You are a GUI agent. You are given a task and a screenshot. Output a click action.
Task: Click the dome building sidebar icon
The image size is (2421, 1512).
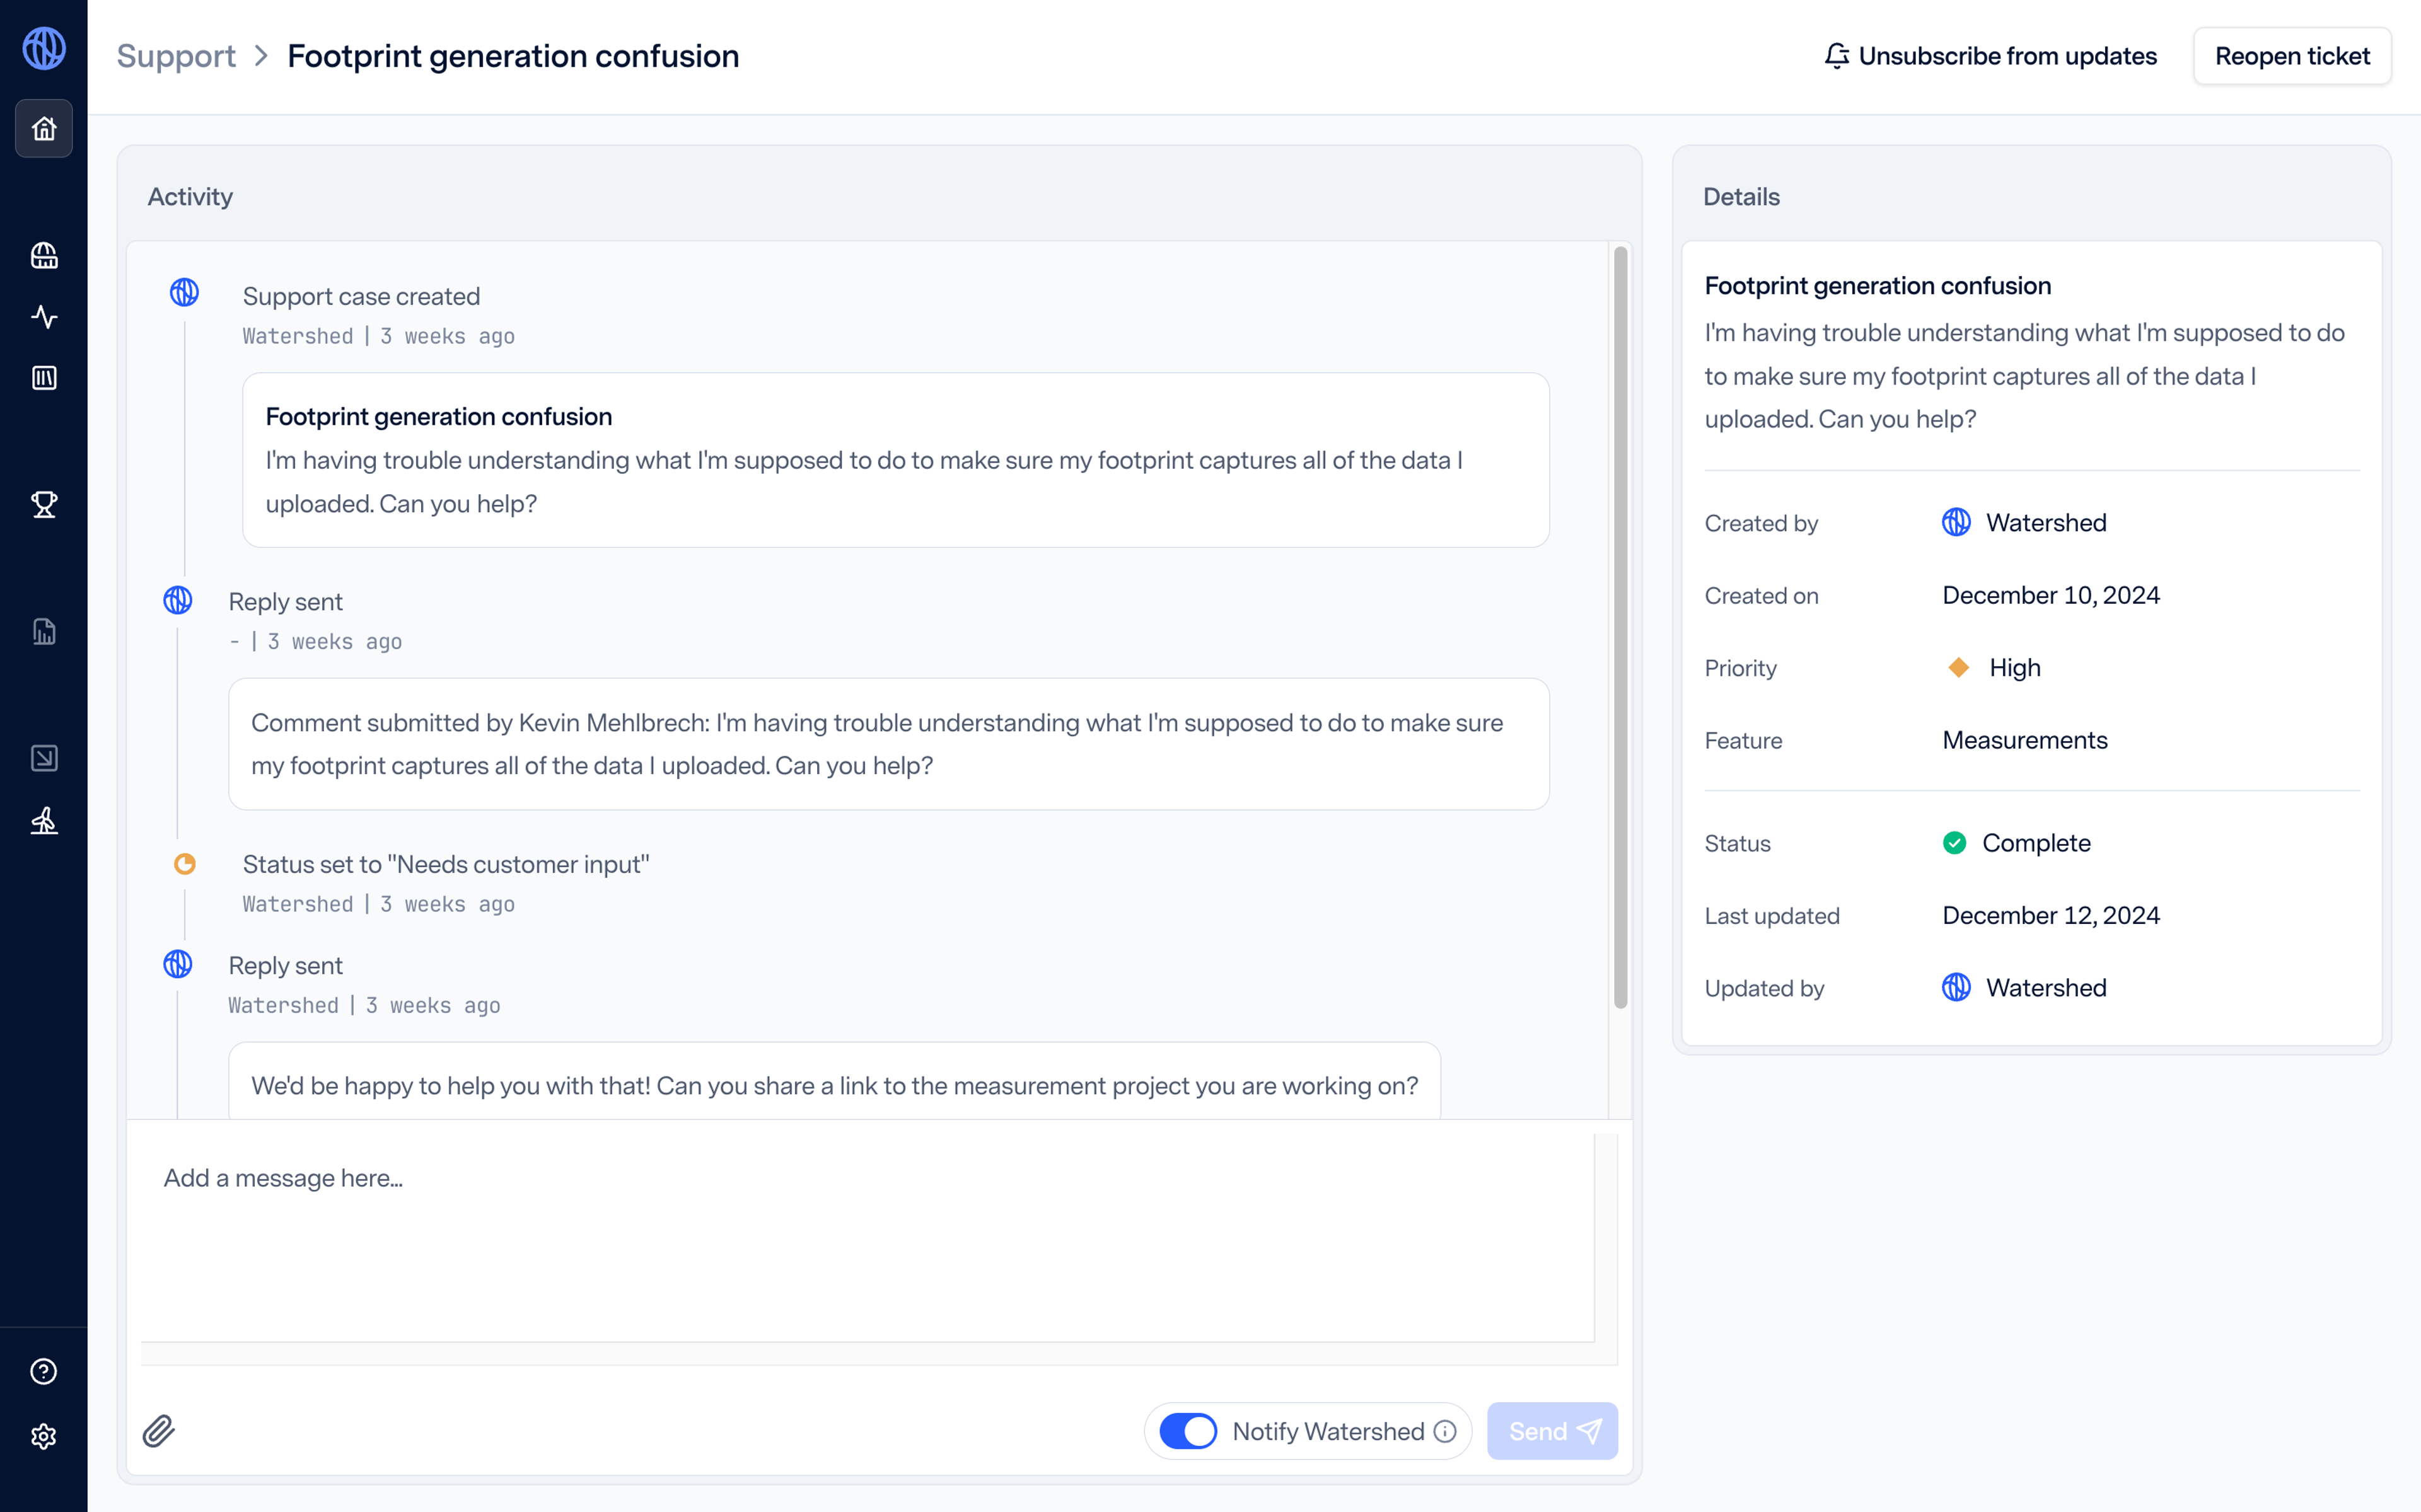44,256
